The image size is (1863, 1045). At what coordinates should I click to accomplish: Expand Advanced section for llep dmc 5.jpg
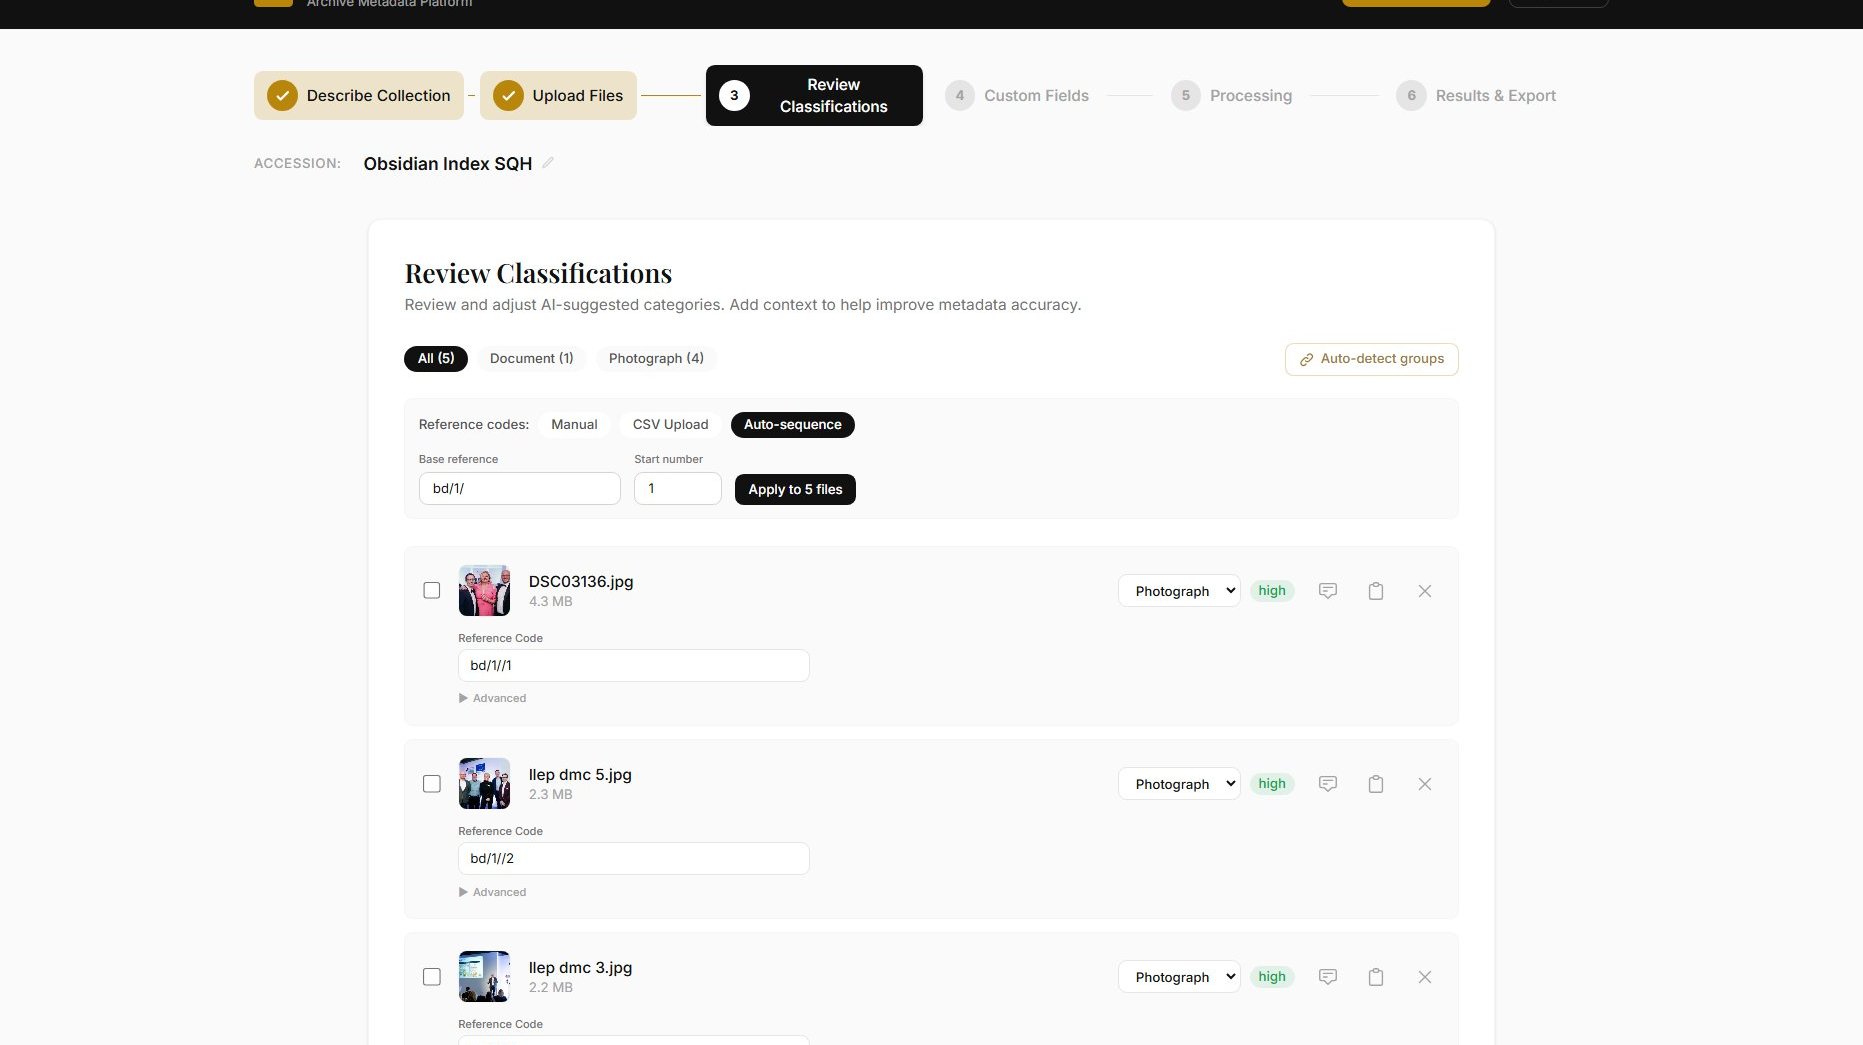493,891
